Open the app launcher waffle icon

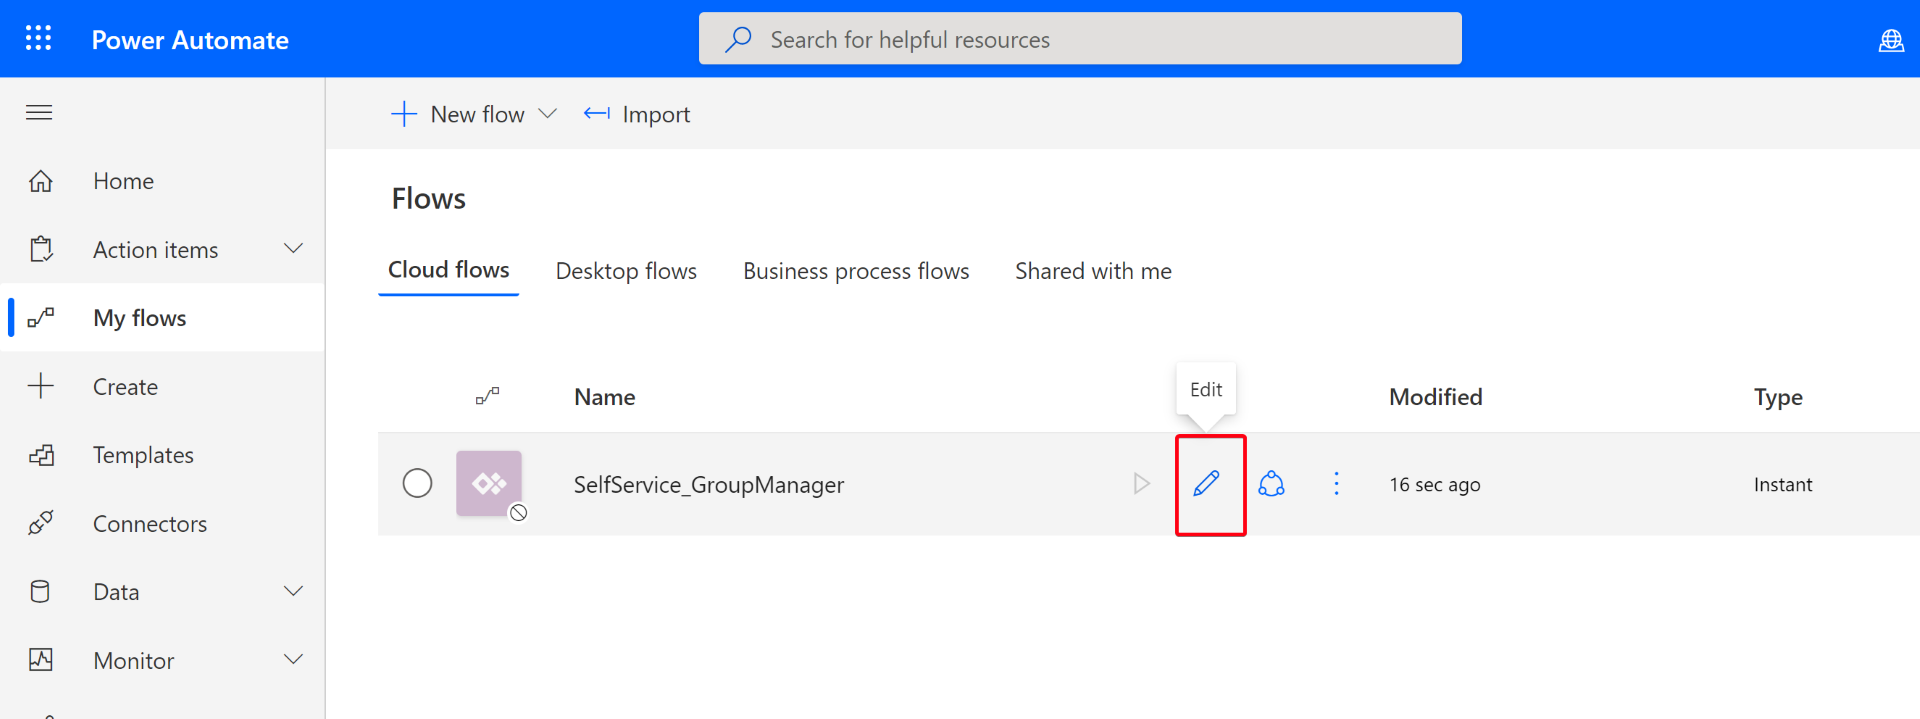(38, 39)
